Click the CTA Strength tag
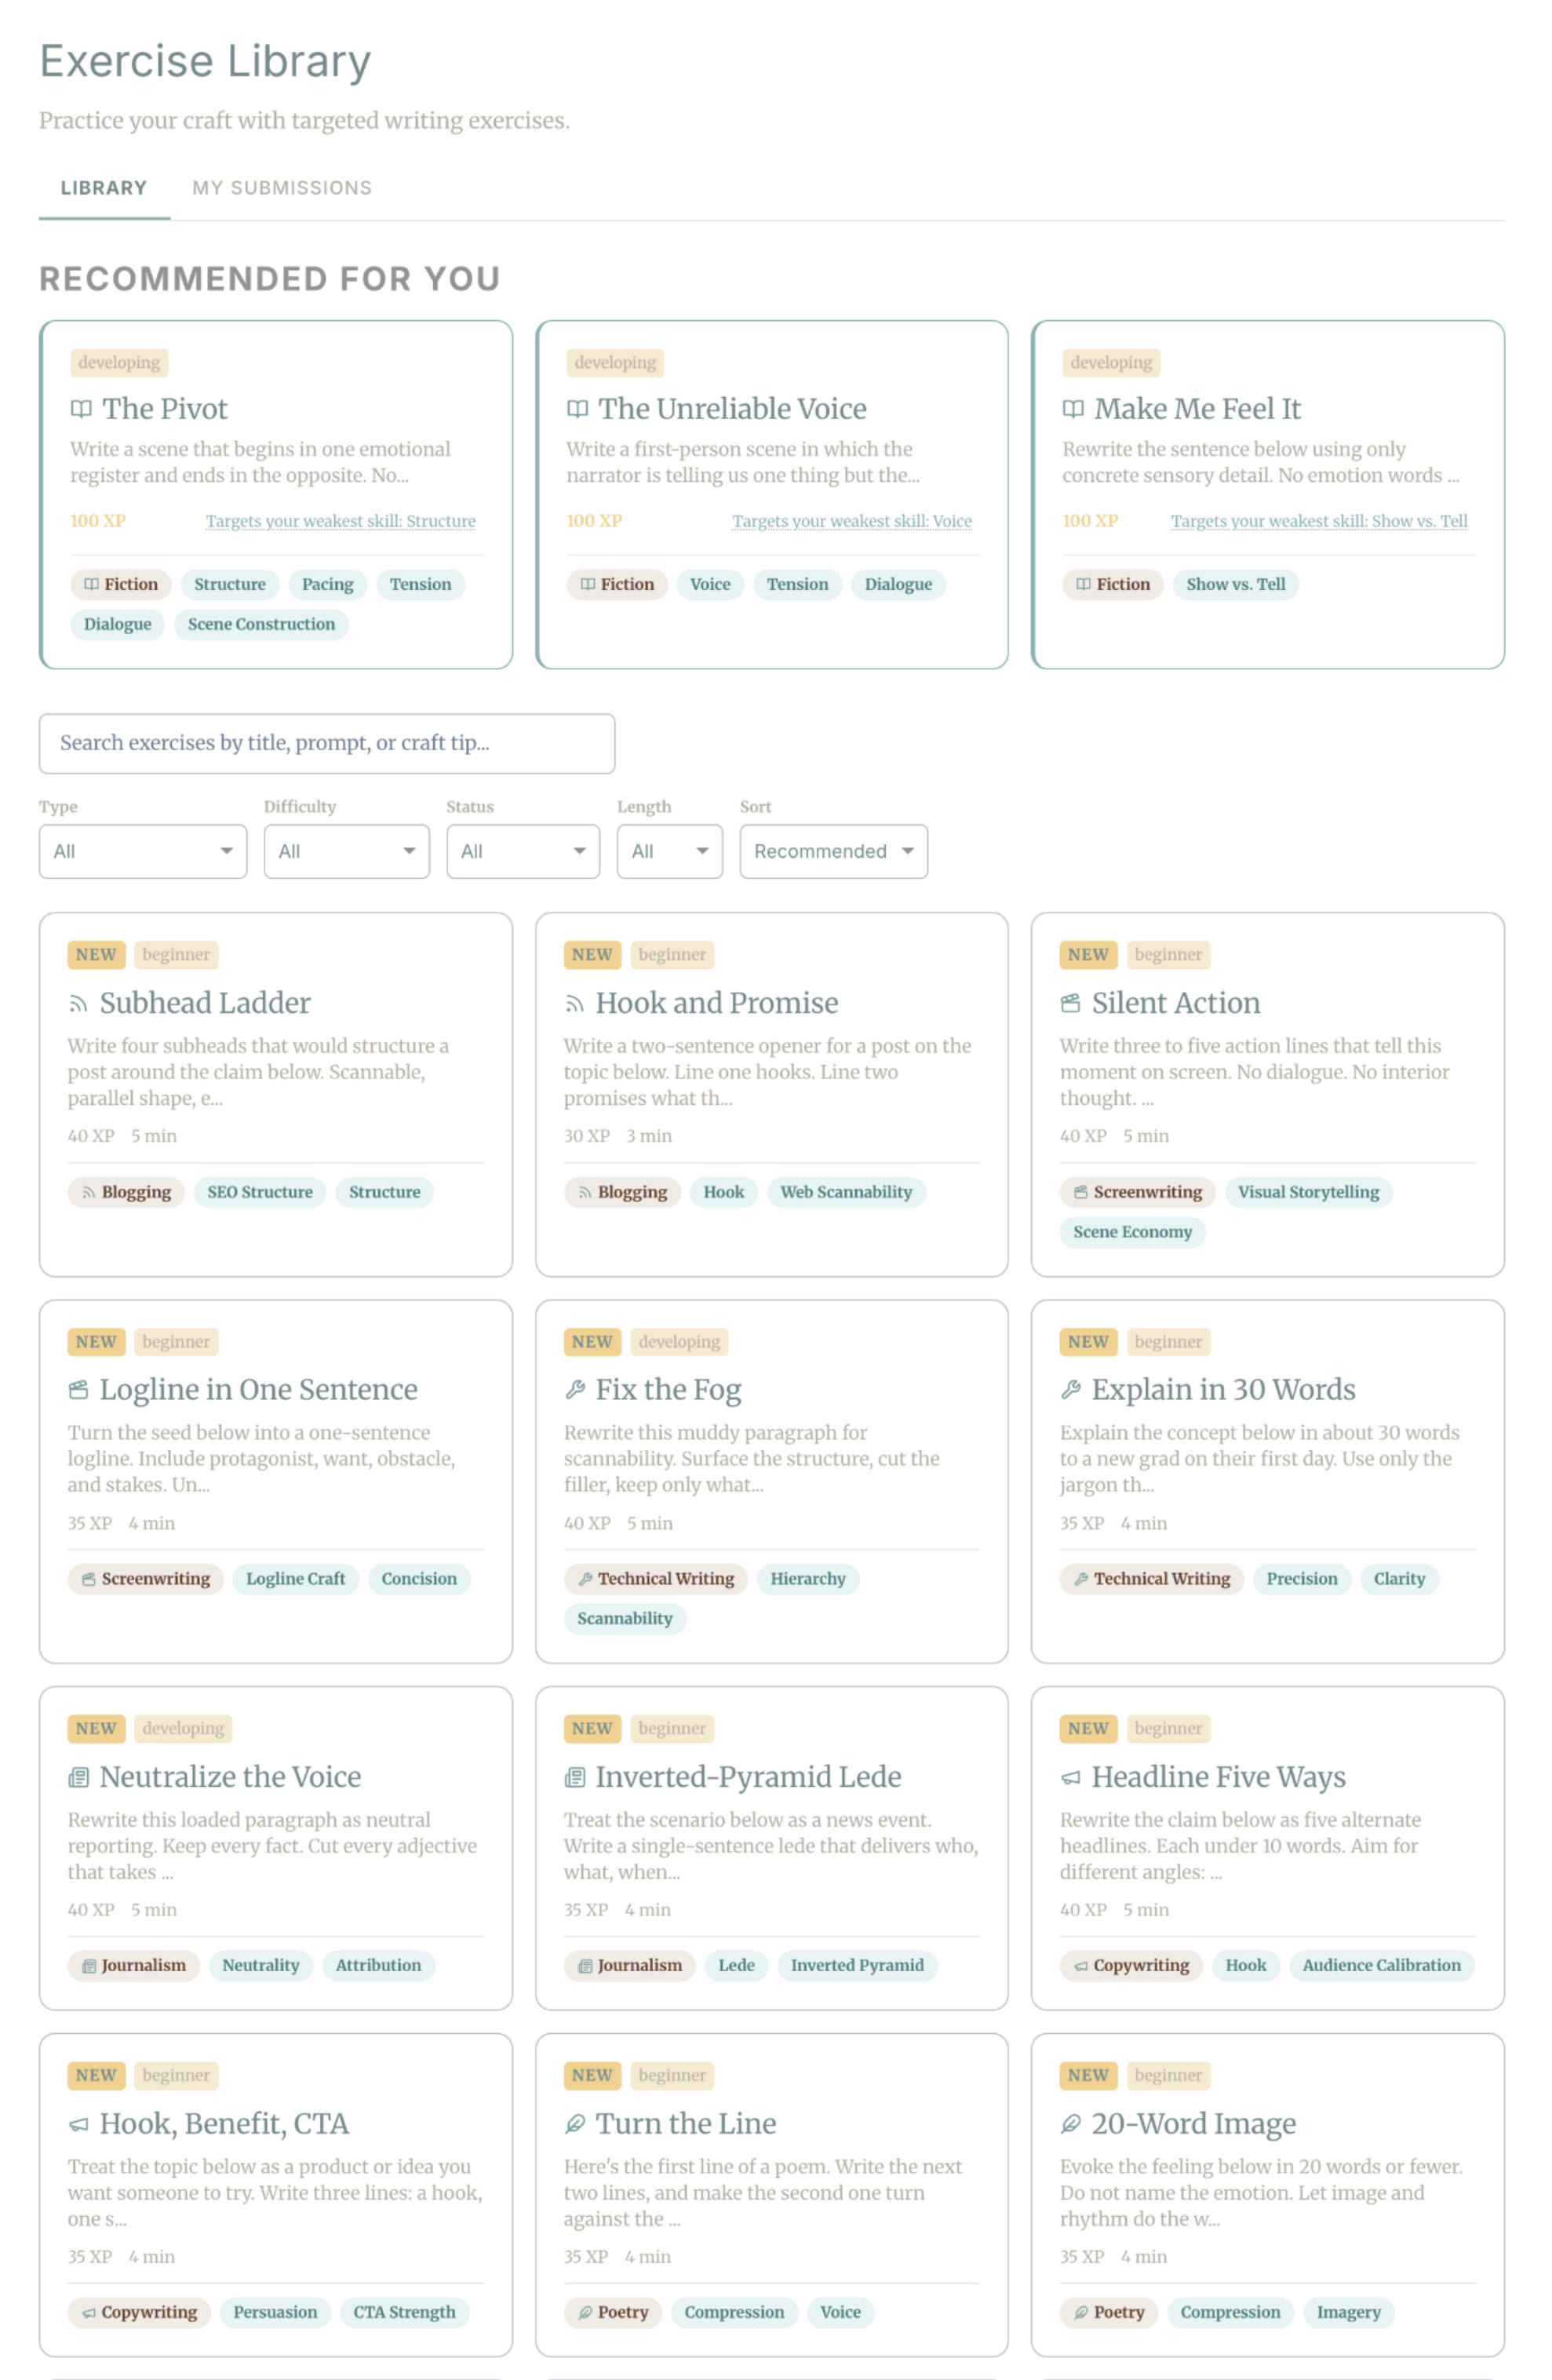 tap(404, 2312)
